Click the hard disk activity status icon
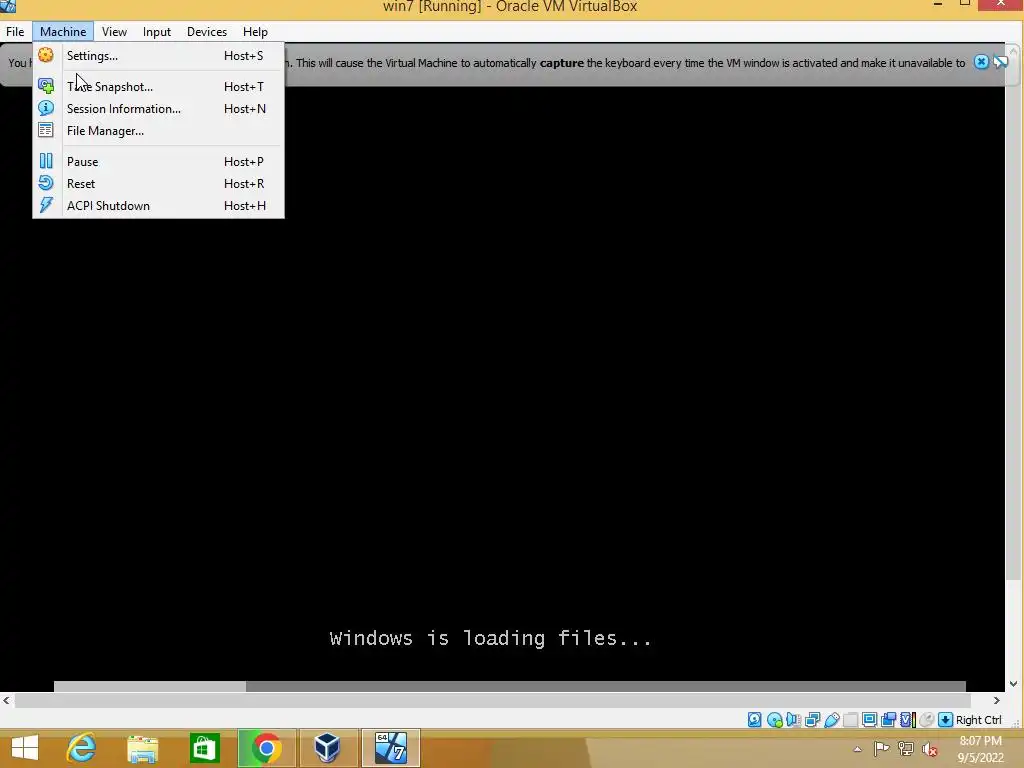This screenshot has width=1024, height=768. (x=754, y=720)
